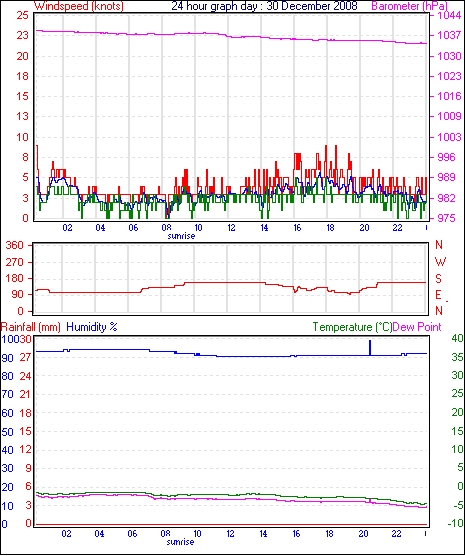Image resolution: width=465 pixels, height=556 pixels.
Task: Click the 25 knots windspeed scale value
Action: click(x=22, y=16)
